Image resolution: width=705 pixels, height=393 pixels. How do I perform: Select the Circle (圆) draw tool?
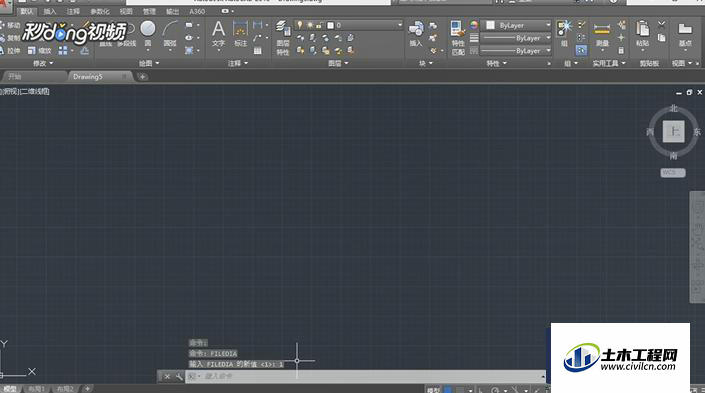coord(147,34)
